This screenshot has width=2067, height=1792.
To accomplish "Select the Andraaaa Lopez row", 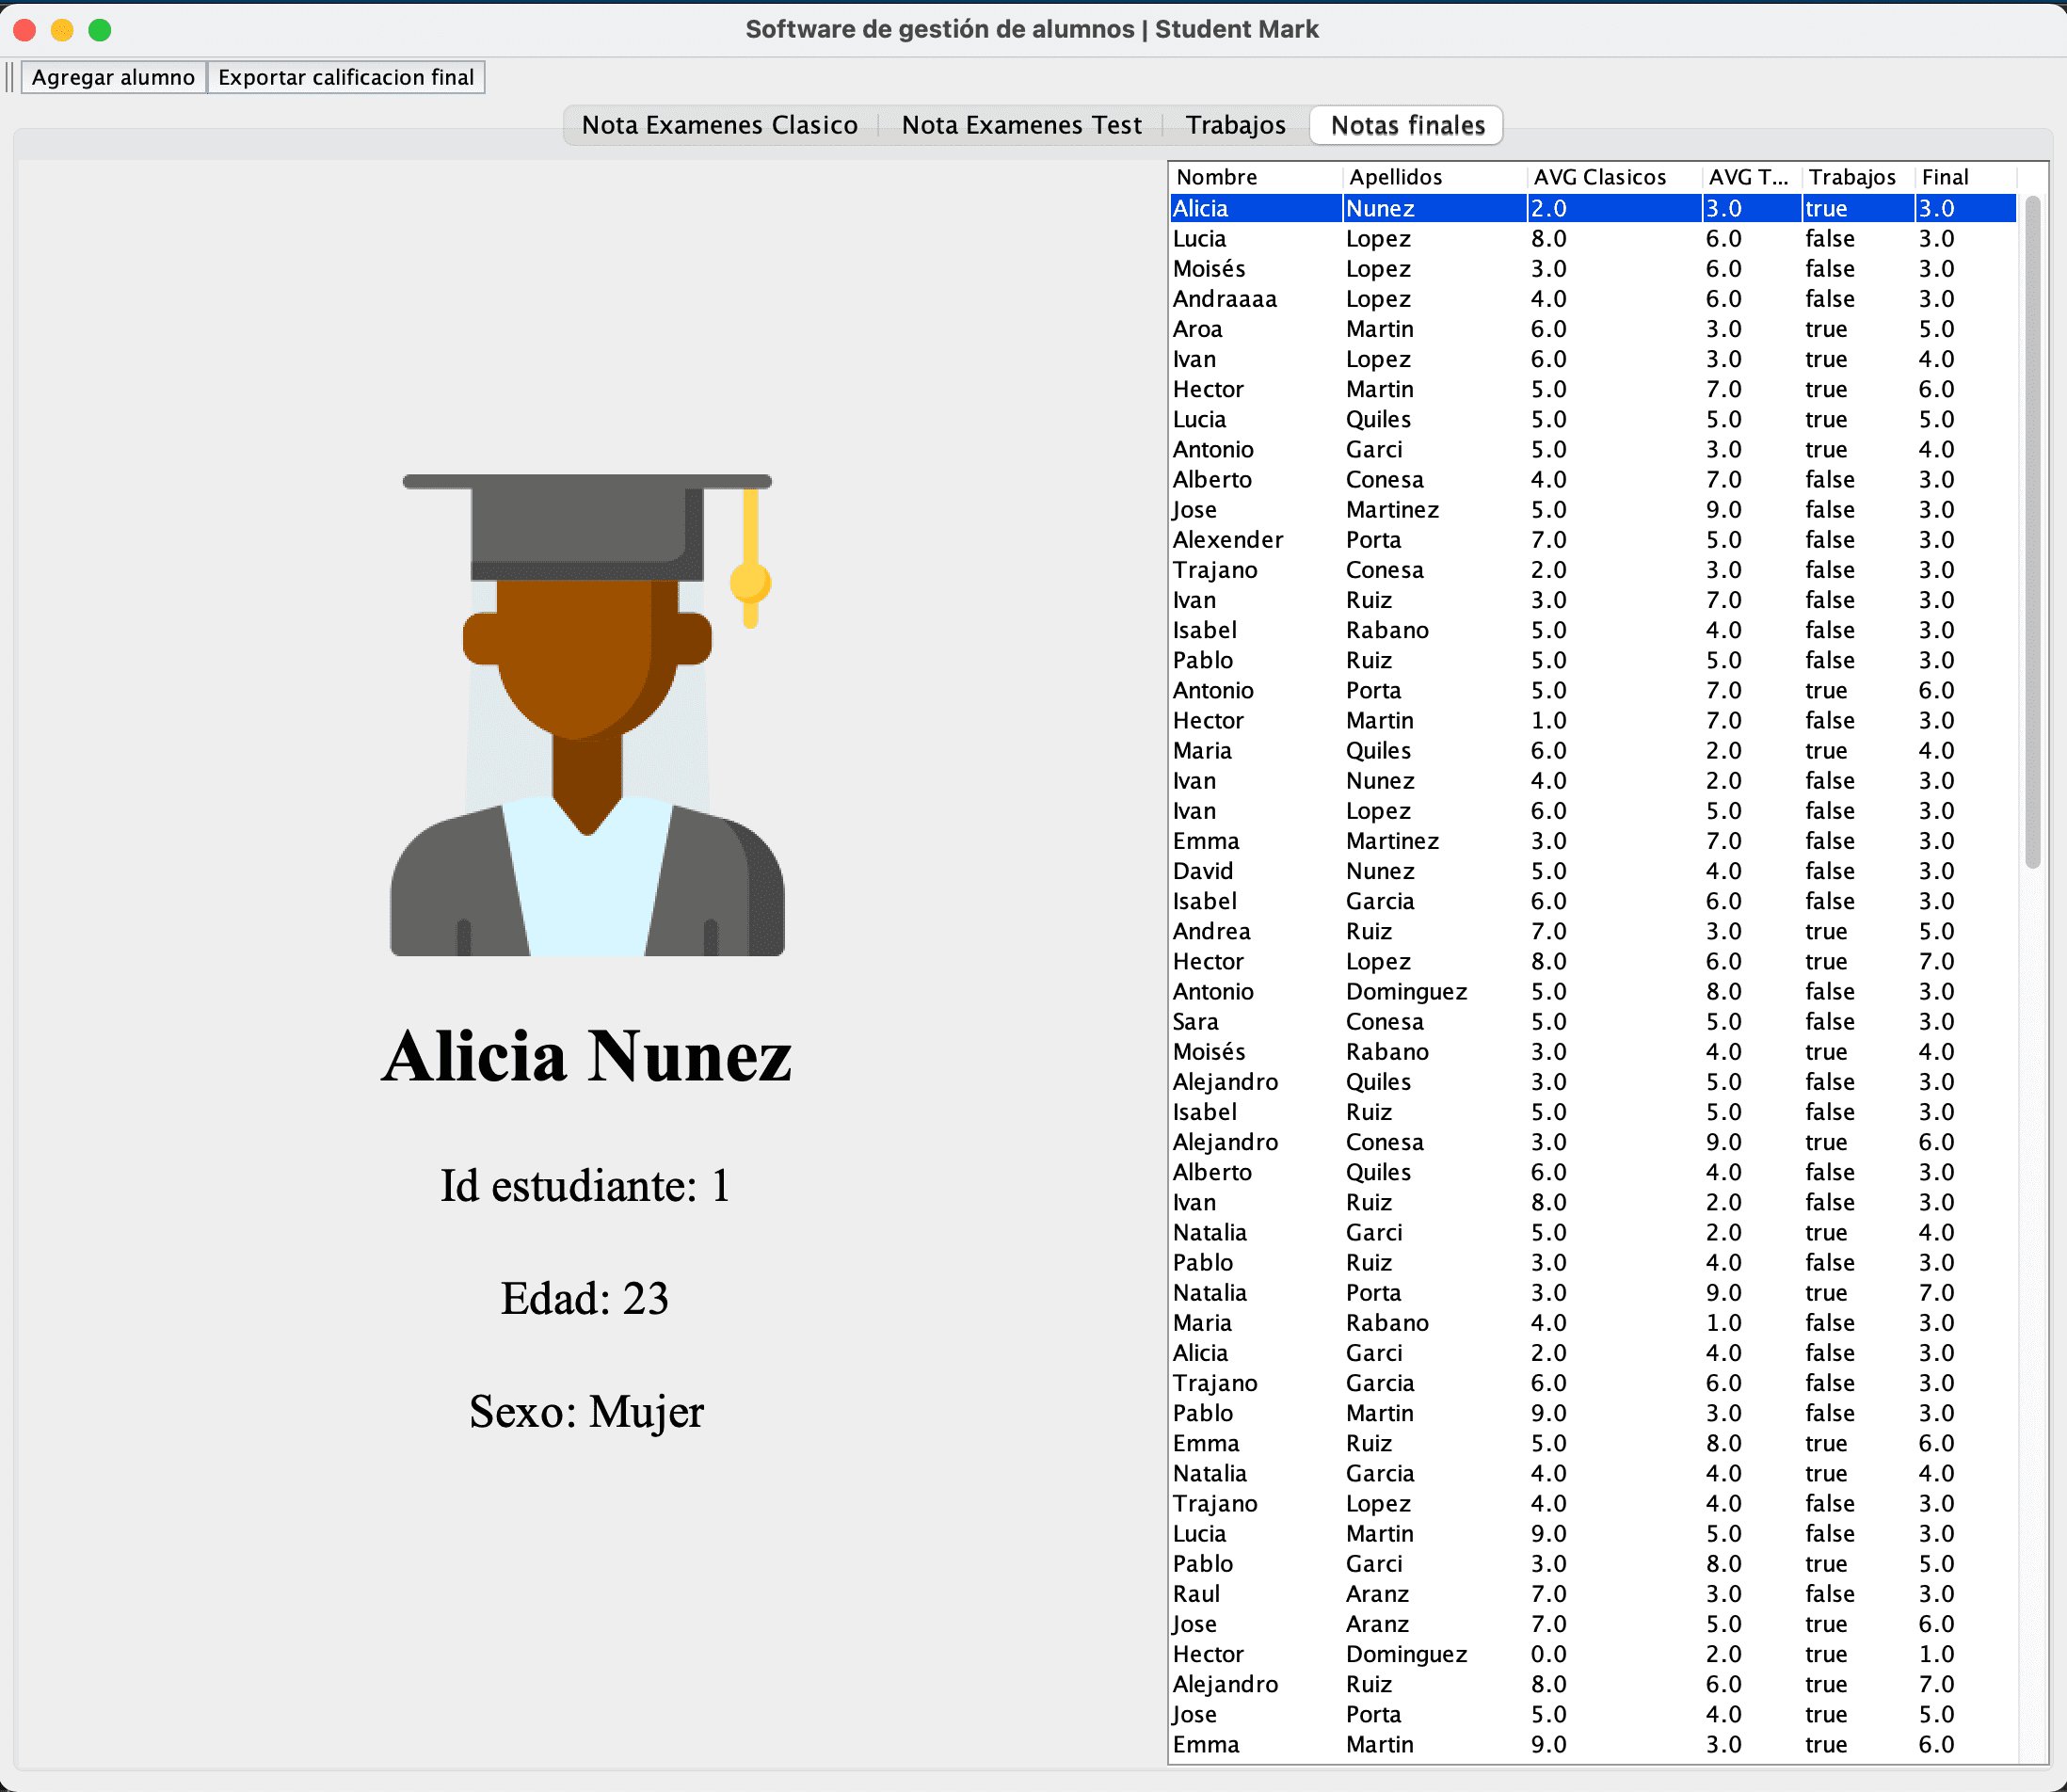I will 1593,299.
